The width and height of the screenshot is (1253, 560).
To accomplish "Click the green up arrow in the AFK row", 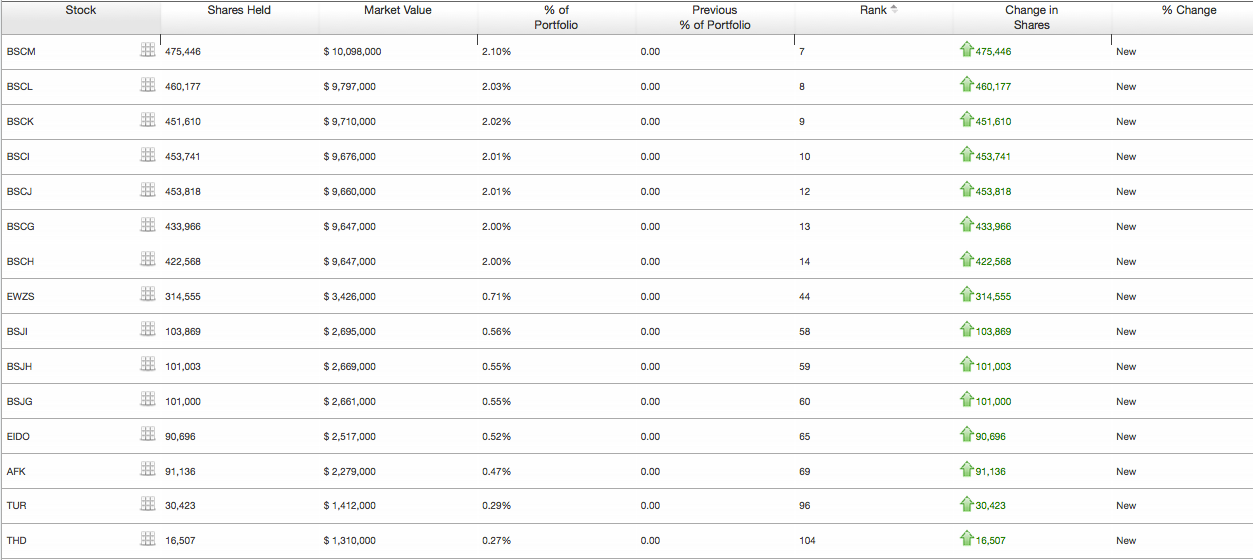I will (x=967, y=469).
